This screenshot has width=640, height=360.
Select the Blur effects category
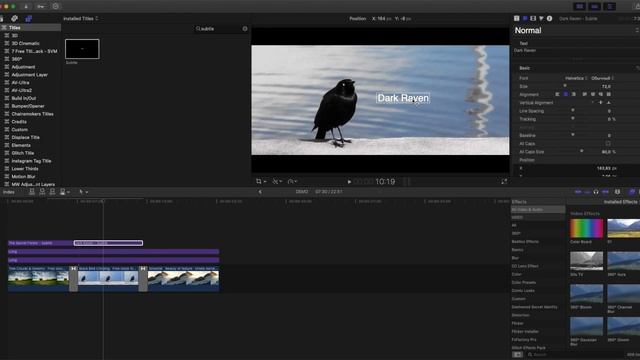pos(516,258)
